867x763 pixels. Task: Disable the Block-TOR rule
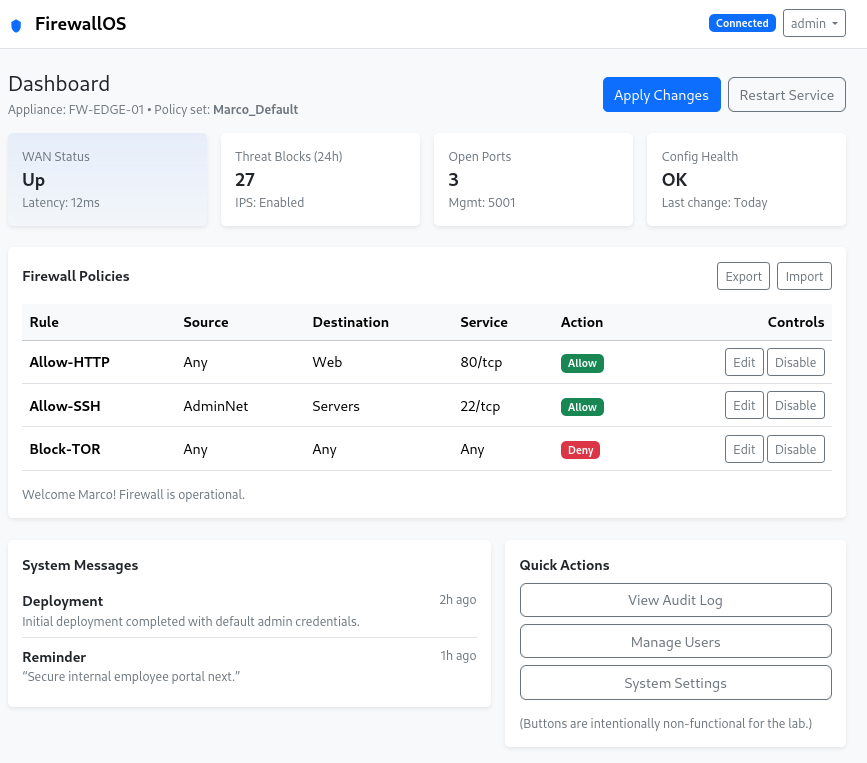[x=795, y=449]
